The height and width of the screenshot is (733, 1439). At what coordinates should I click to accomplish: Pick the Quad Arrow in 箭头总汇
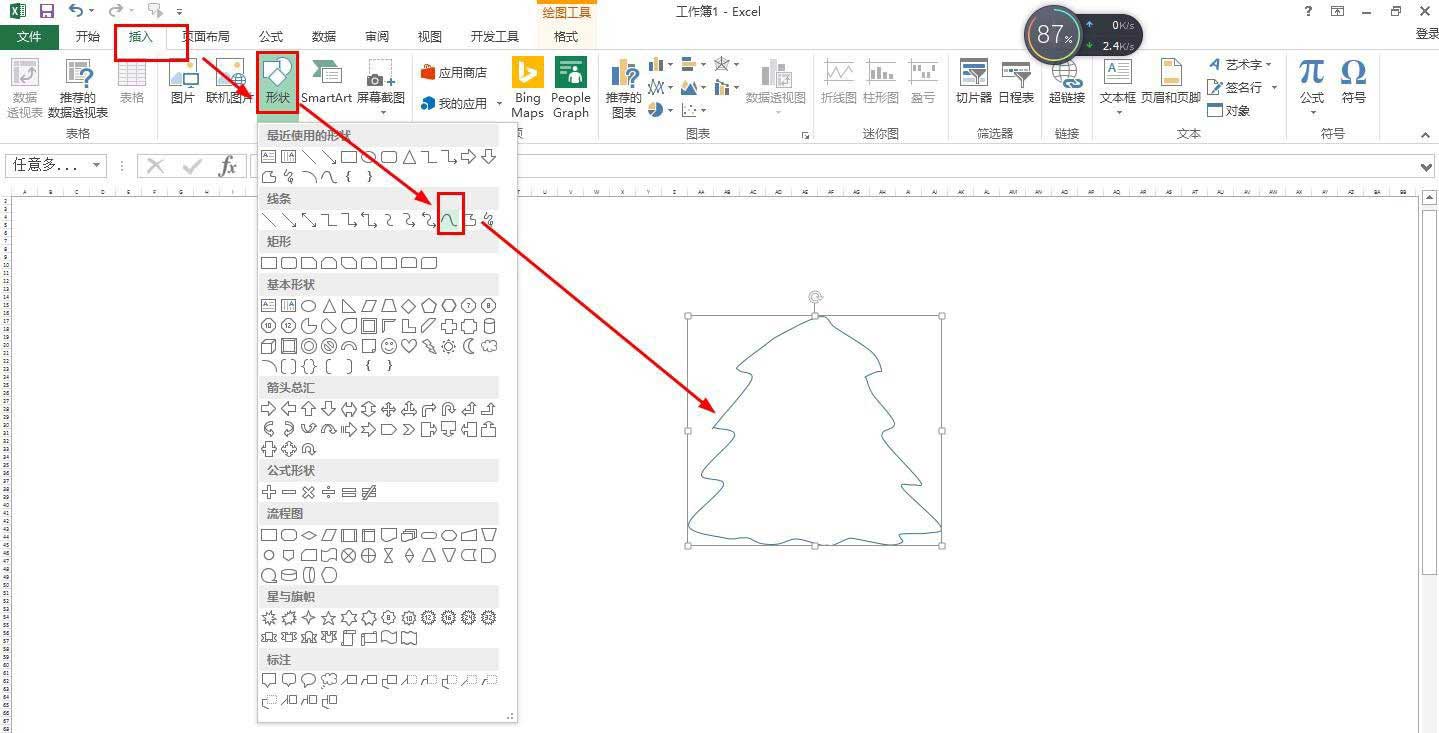389,409
